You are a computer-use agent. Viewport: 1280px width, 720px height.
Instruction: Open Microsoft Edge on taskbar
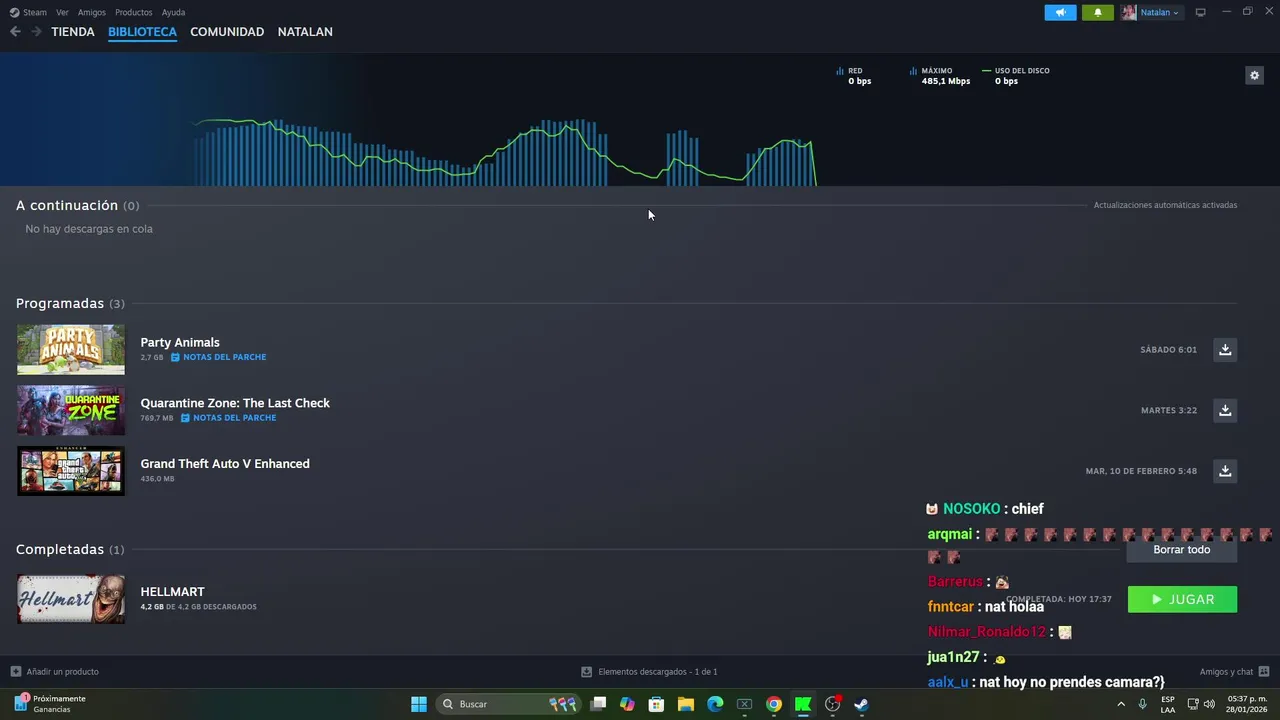click(x=715, y=704)
